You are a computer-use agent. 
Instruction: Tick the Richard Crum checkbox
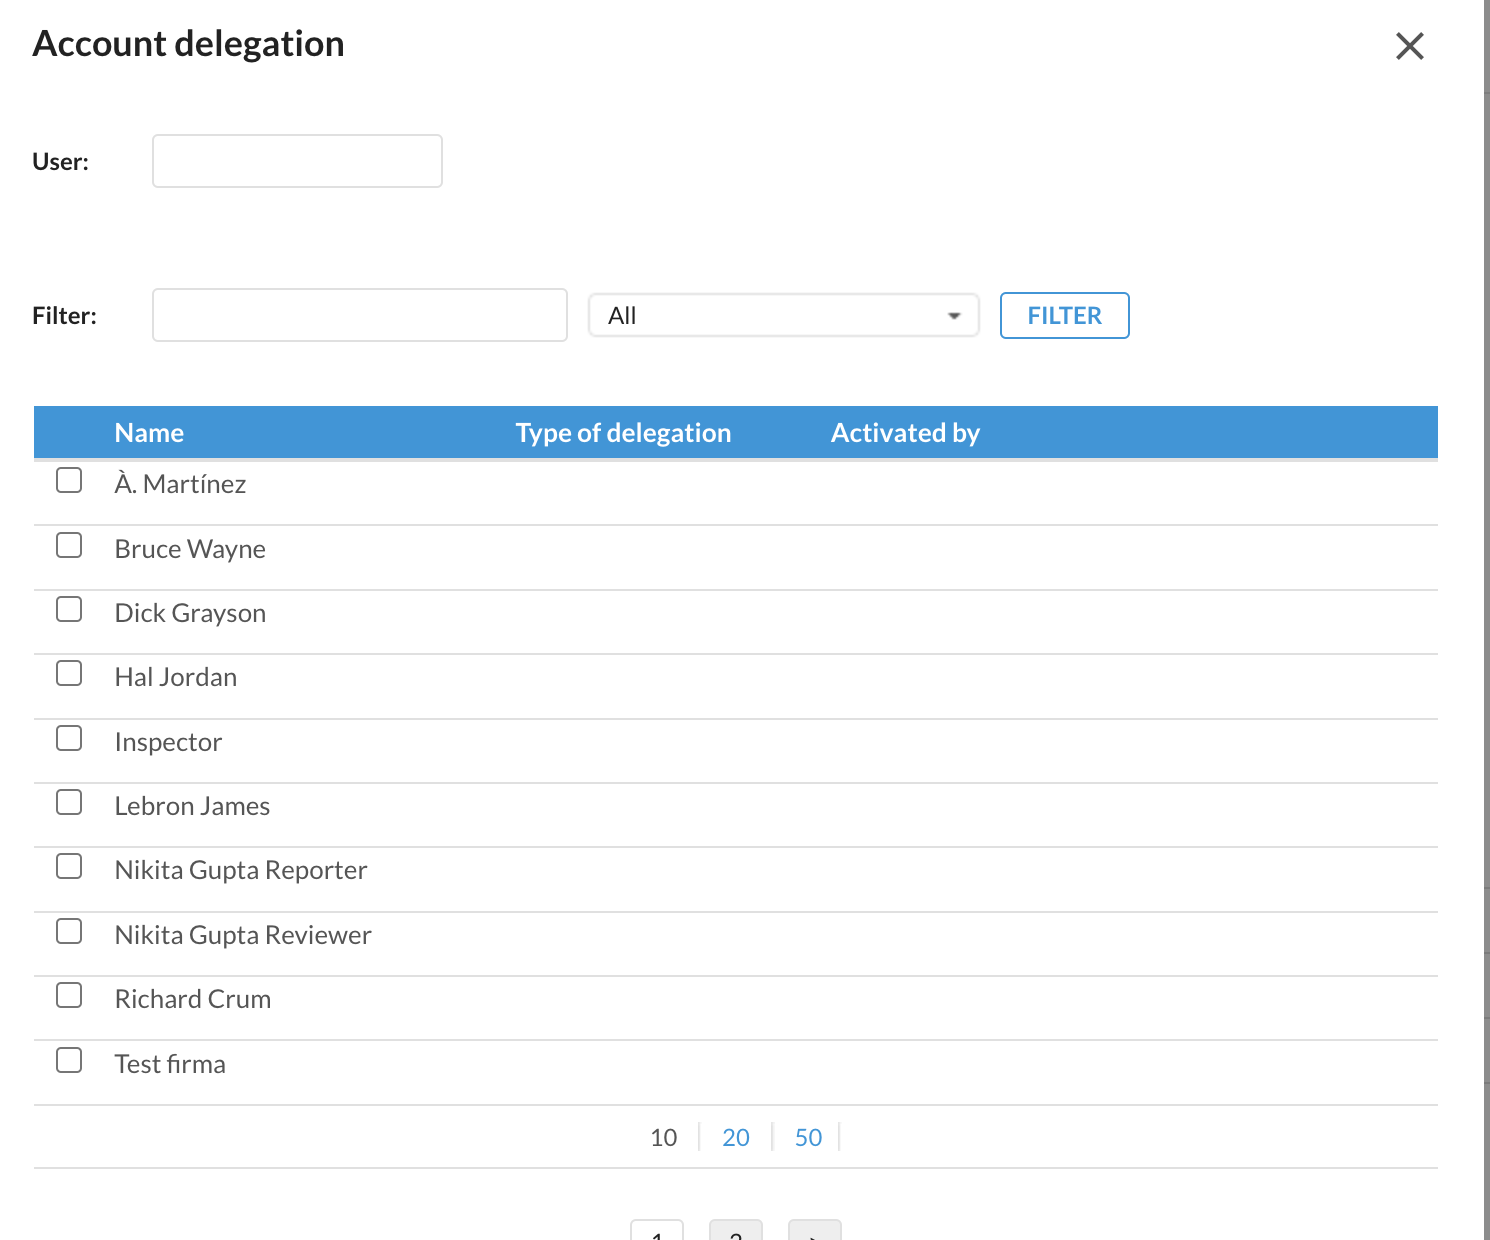click(x=69, y=996)
